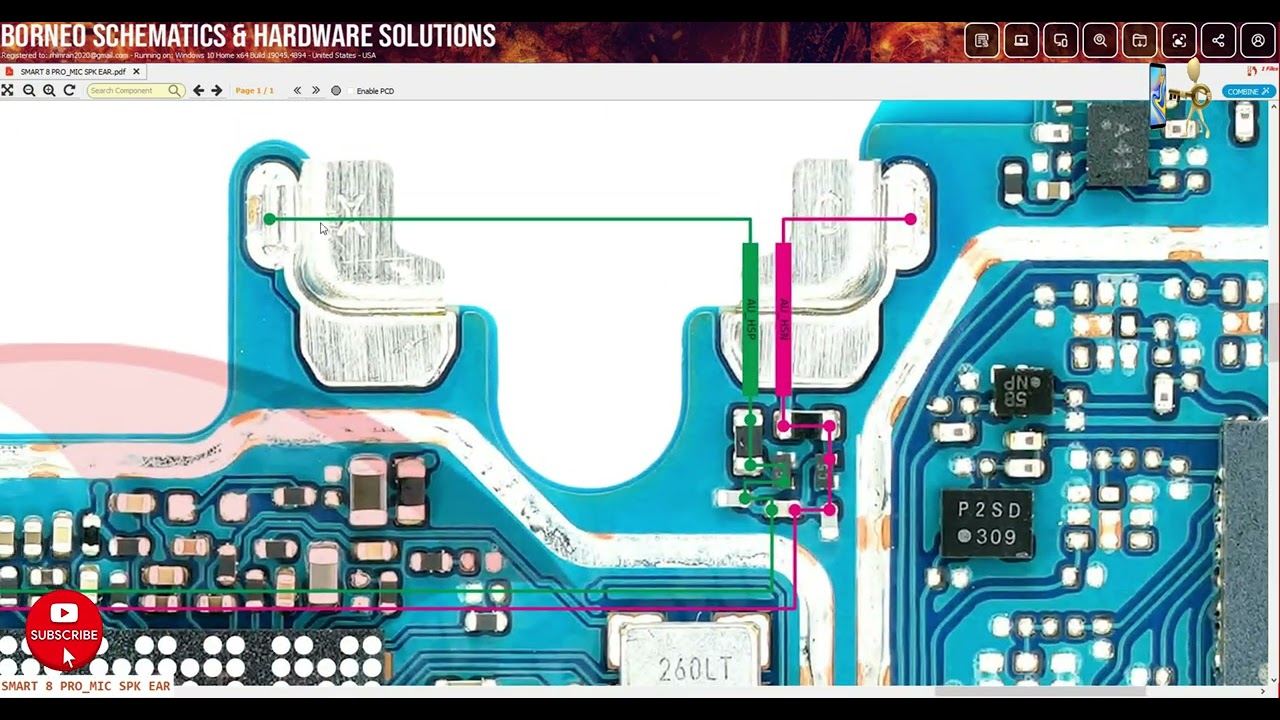Image resolution: width=1280 pixels, height=720 pixels.
Task: Click the laptop screen icon in header
Action: pyautogui.click(x=1021, y=41)
